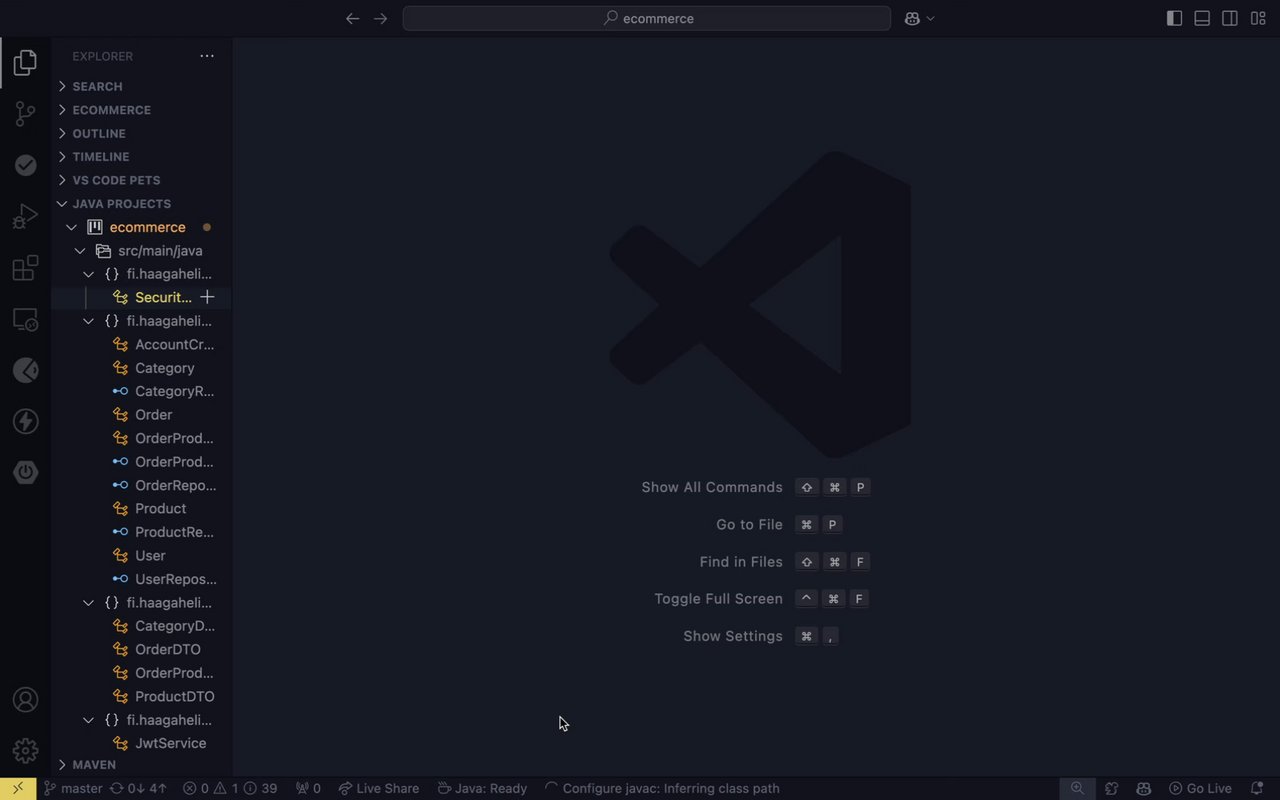Viewport: 1280px width, 800px height.
Task: Expand the OUTLINE section
Action: click(142, 133)
